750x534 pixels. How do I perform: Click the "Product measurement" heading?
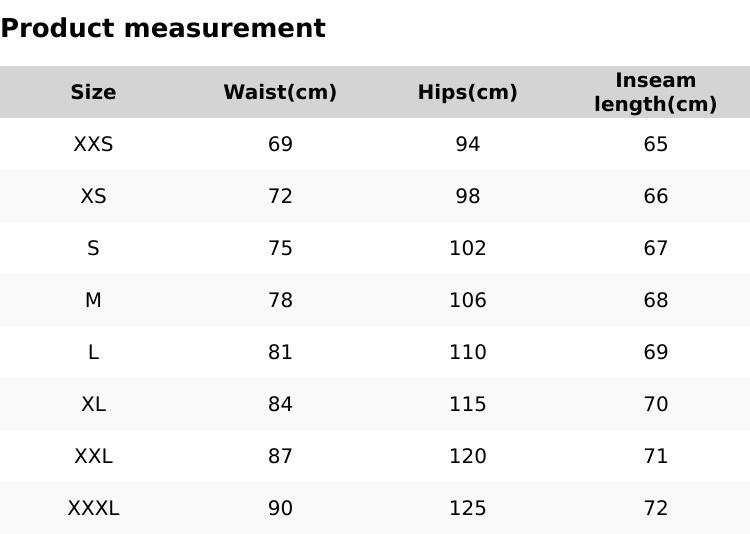coord(163,29)
